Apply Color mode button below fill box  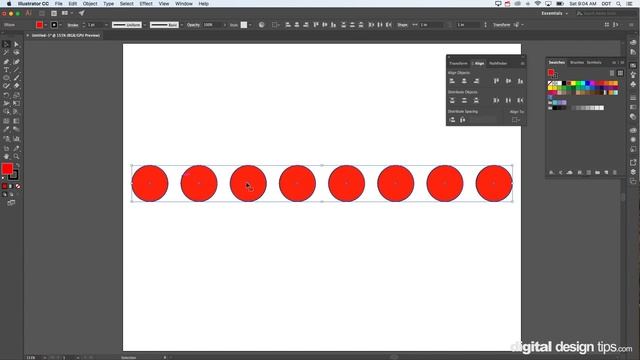[4, 187]
